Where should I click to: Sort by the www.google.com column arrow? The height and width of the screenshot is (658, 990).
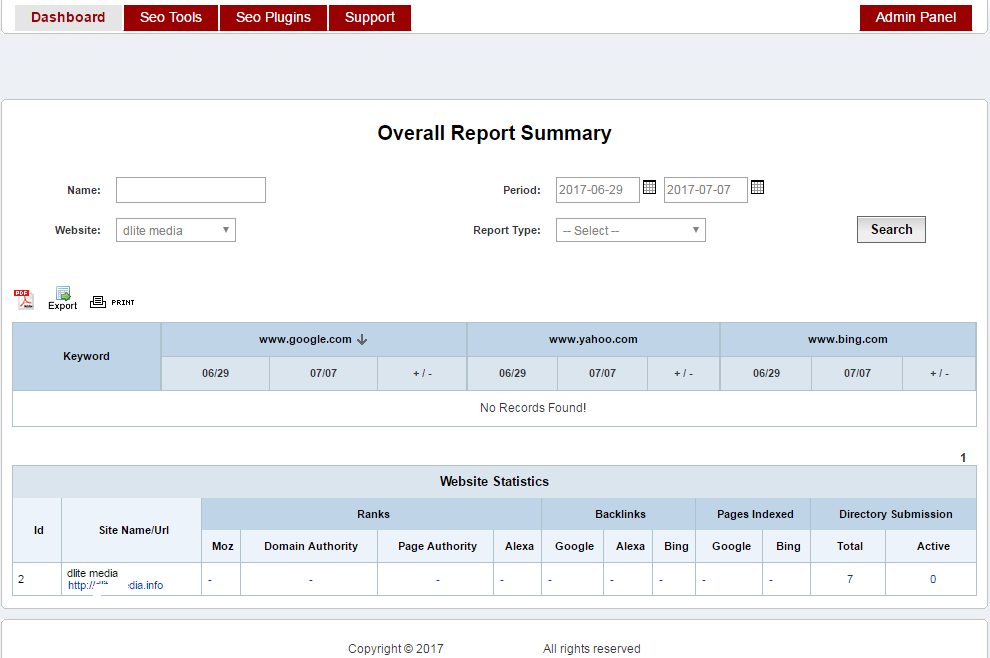click(x=362, y=340)
